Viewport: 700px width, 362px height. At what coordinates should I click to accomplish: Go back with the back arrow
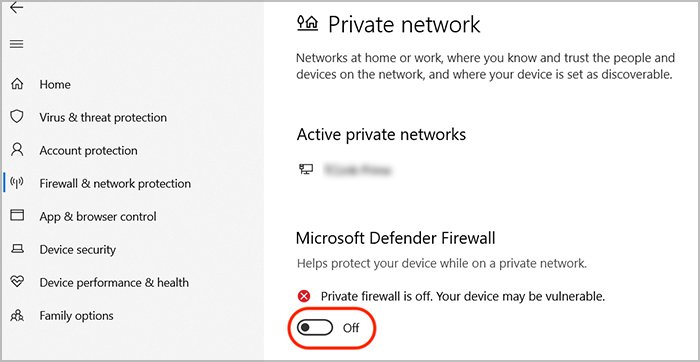17,8
